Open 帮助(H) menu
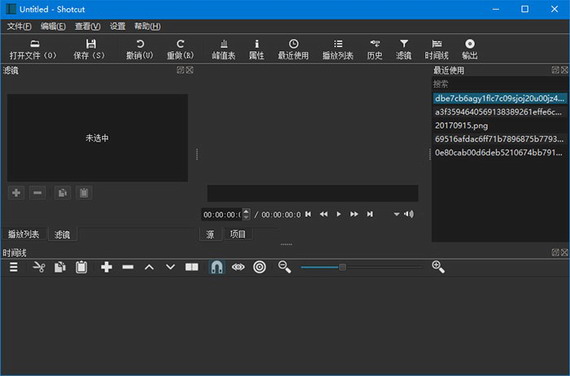570x376 pixels. click(x=147, y=27)
